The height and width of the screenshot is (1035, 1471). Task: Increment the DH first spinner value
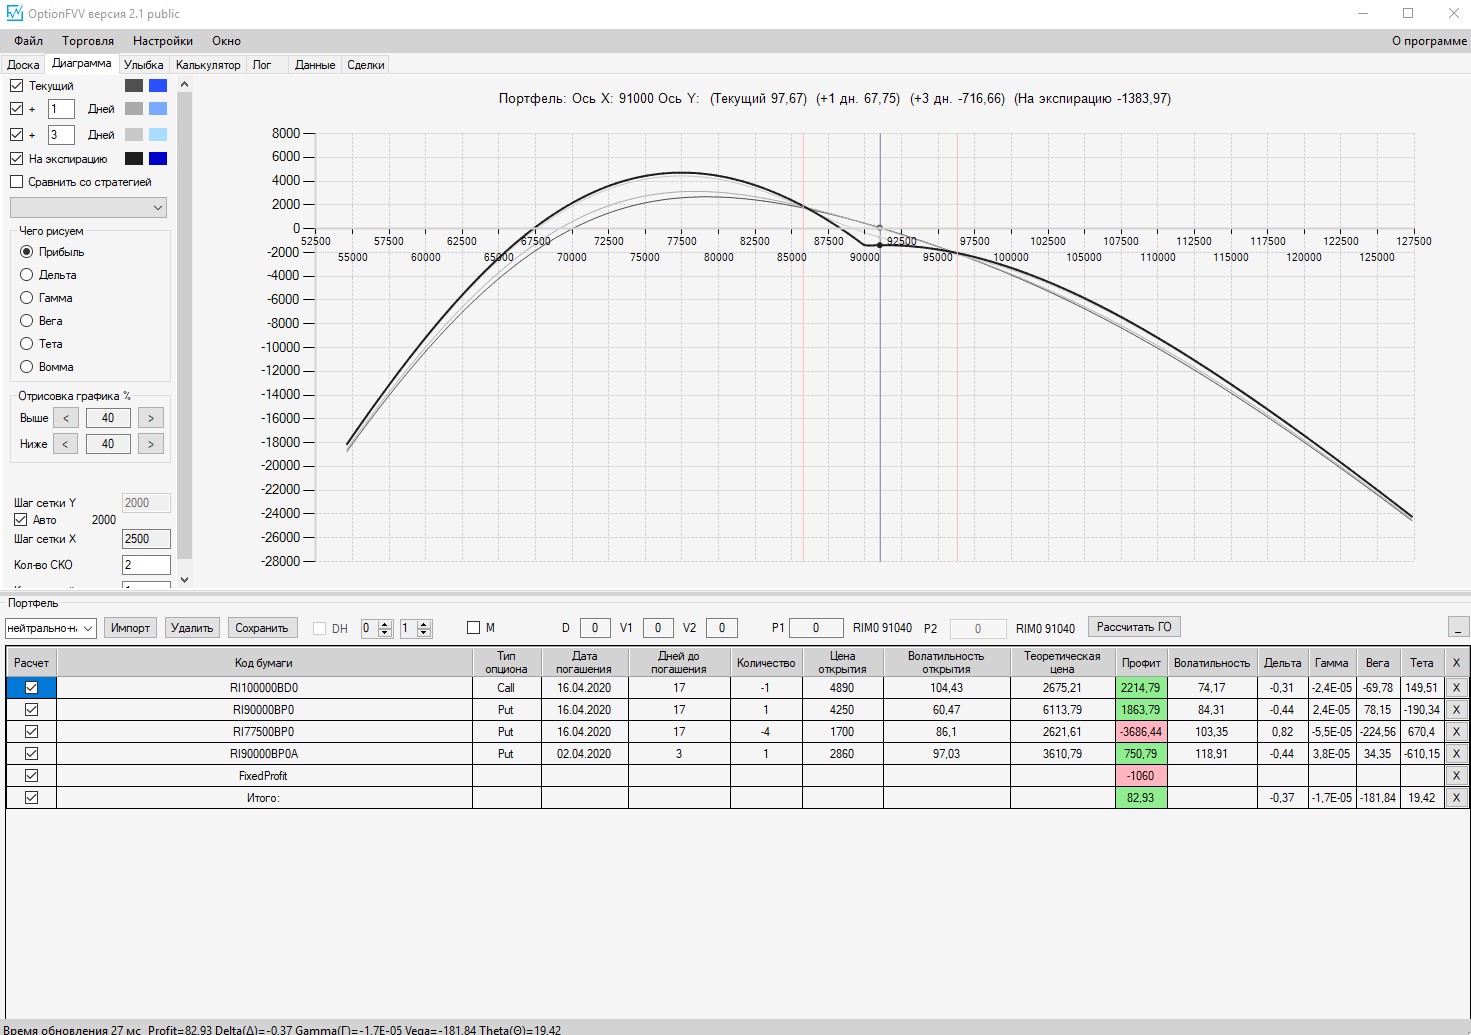(385, 624)
